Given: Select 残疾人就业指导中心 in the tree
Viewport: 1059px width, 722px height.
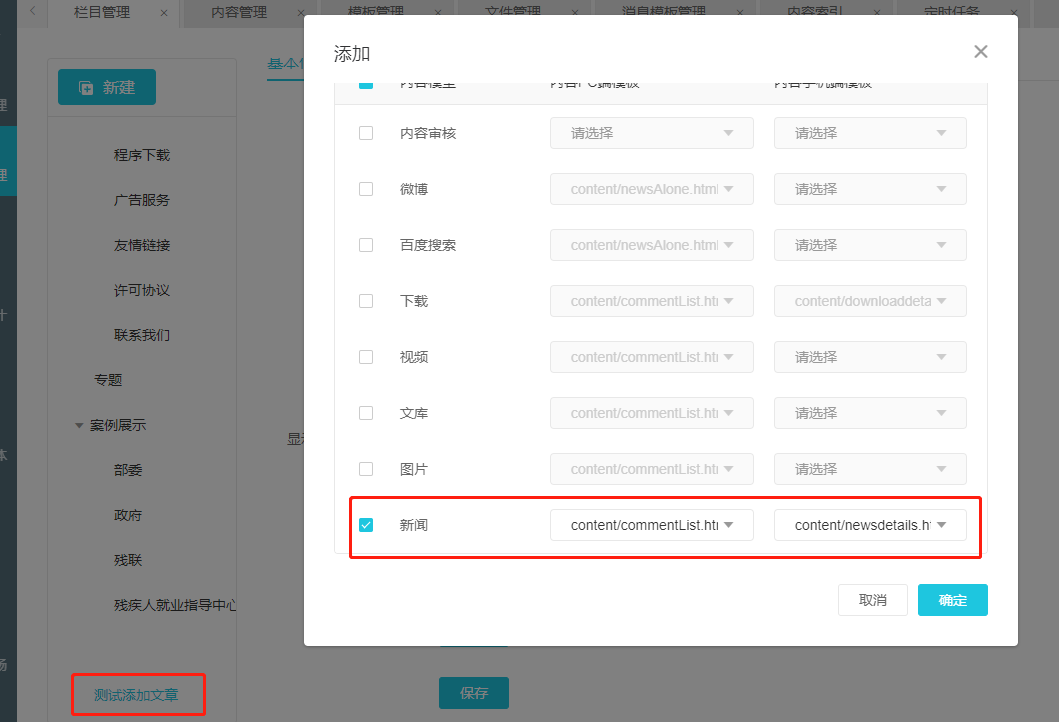Looking at the screenshot, I should (175, 605).
